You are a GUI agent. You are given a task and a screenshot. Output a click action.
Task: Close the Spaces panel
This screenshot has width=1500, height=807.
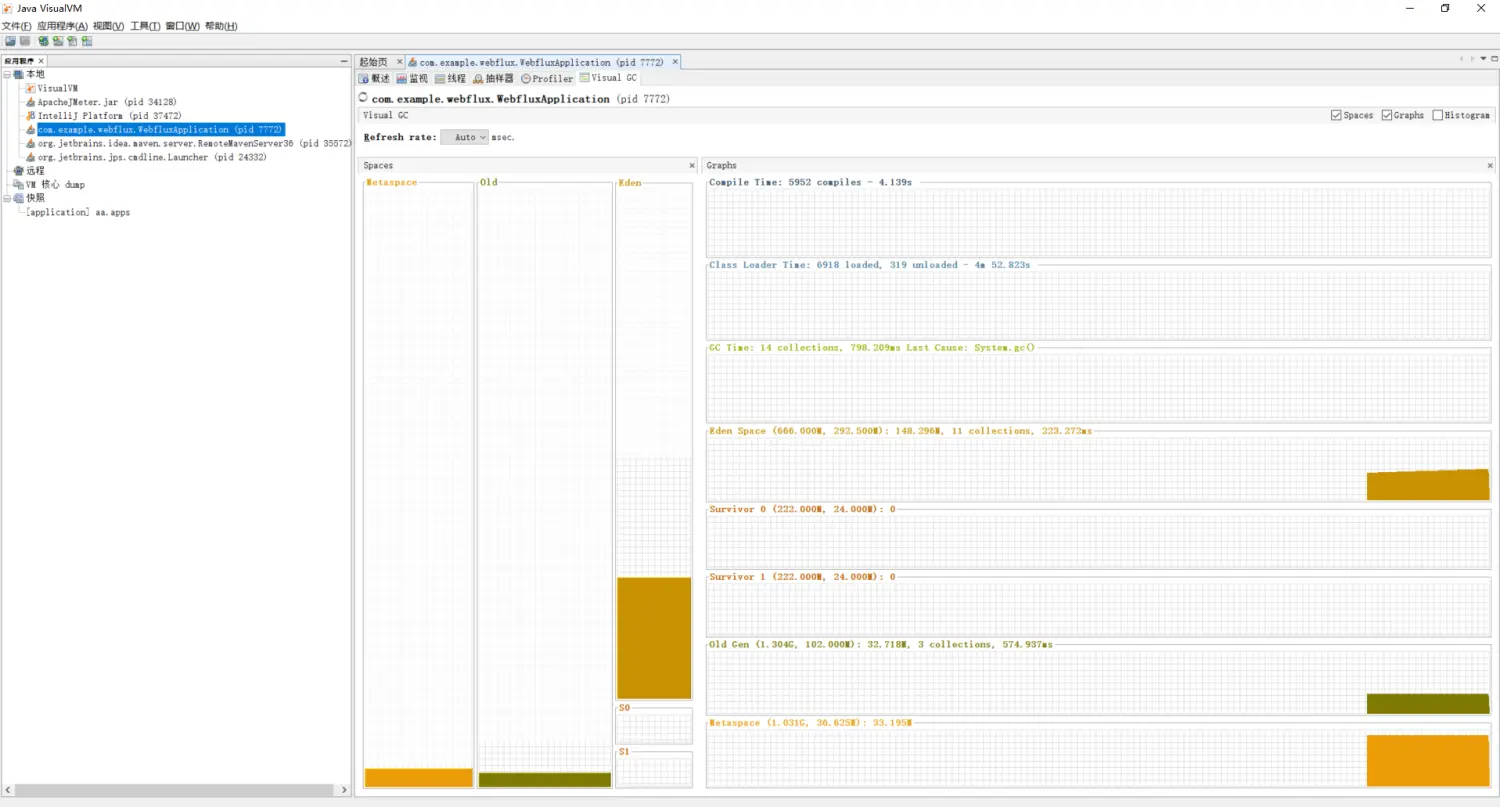pyautogui.click(x=691, y=166)
